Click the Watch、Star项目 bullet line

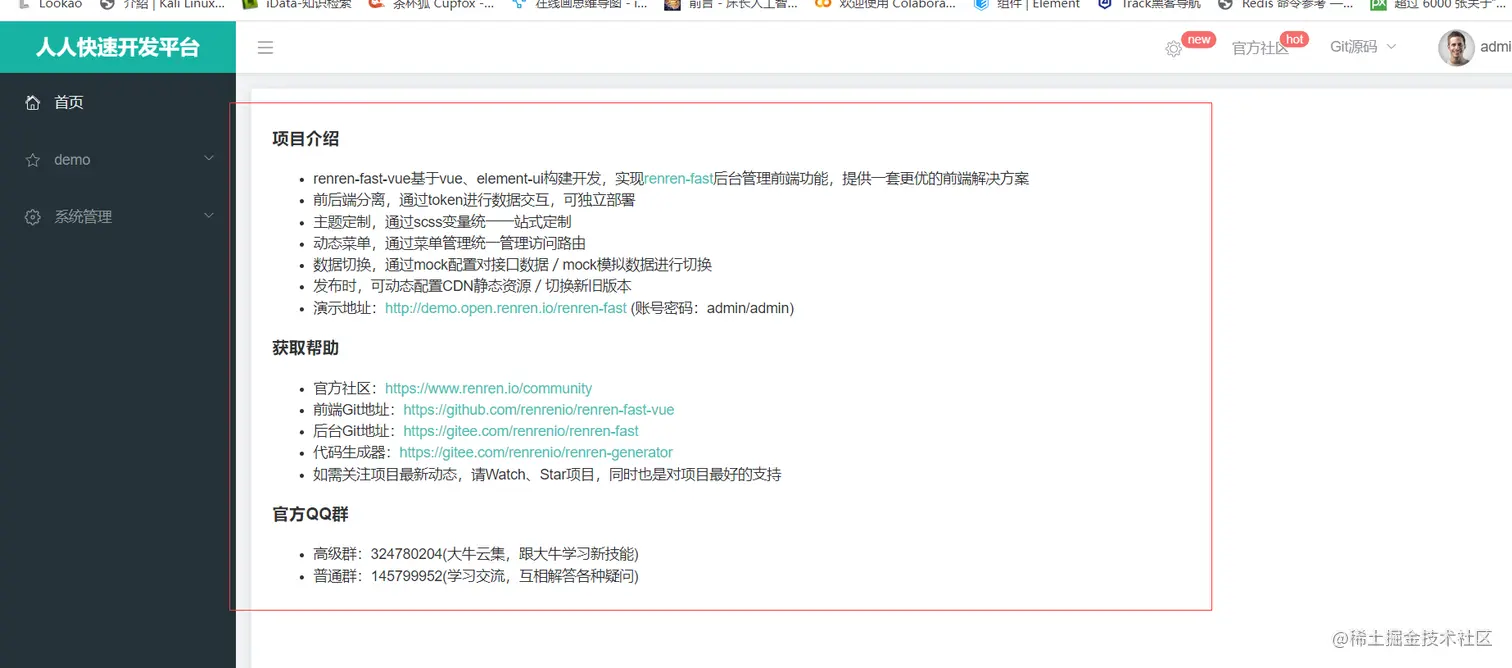point(547,474)
